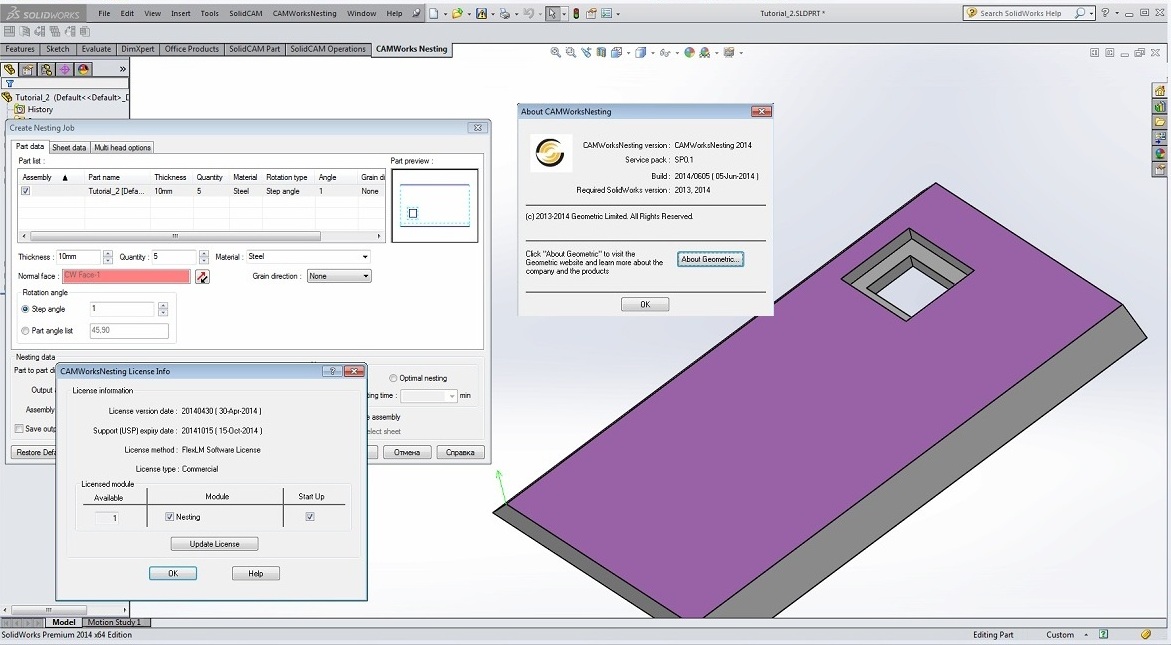This screenshot has height=645, width=1171.
Task: Expand the manager pane tabs chevron
Action: pyautogui.click(x=122, y=69)
